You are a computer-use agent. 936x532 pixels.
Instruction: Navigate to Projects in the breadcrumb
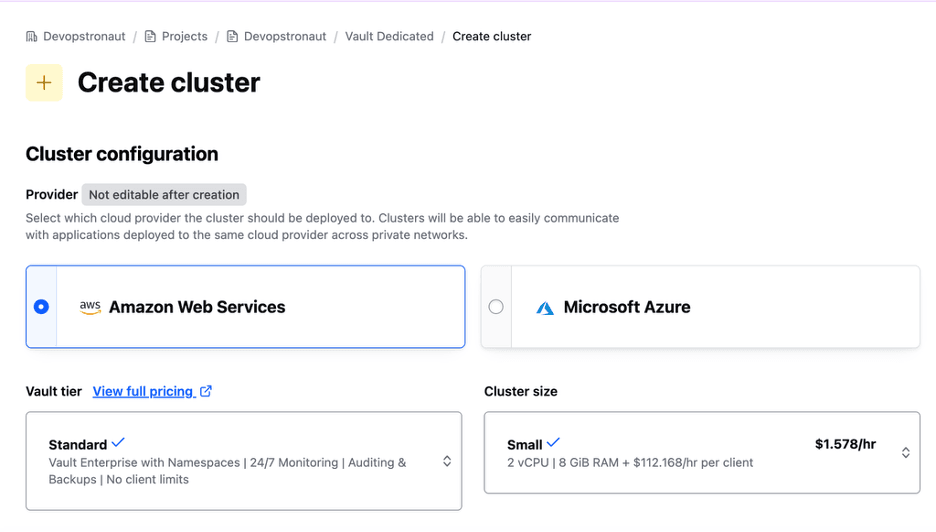click(185, 37)
